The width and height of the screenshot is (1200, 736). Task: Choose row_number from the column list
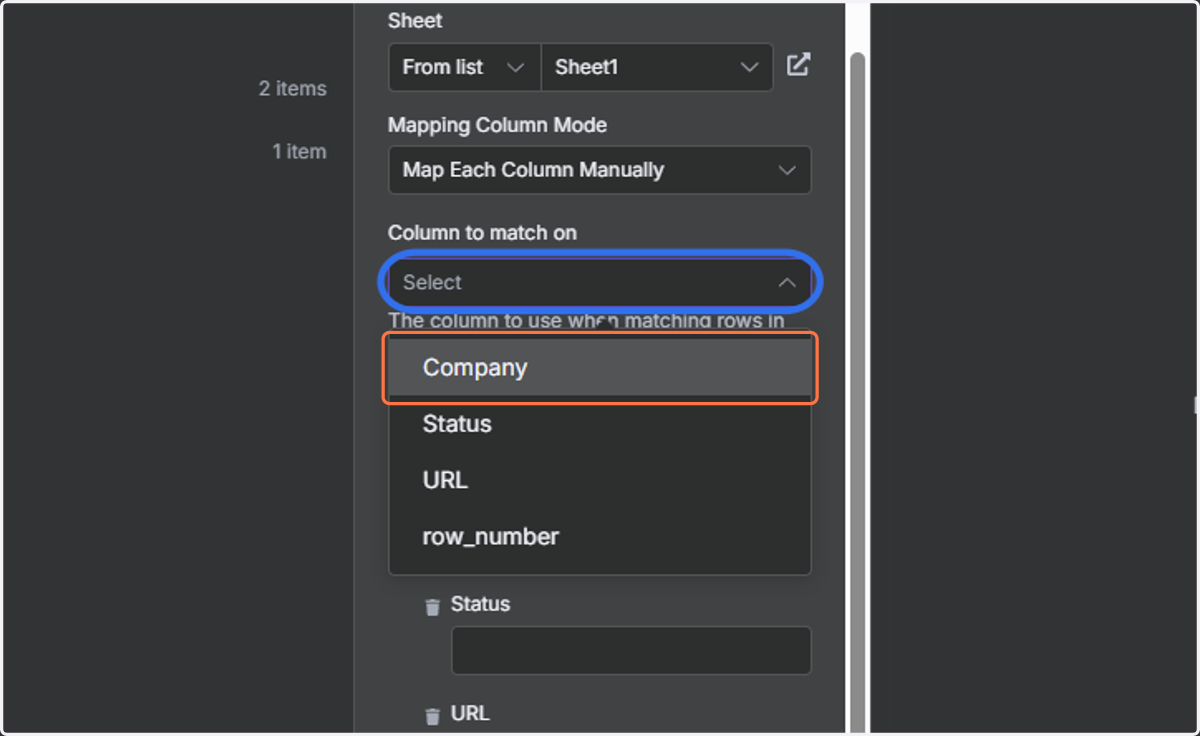tap(600, 537)
